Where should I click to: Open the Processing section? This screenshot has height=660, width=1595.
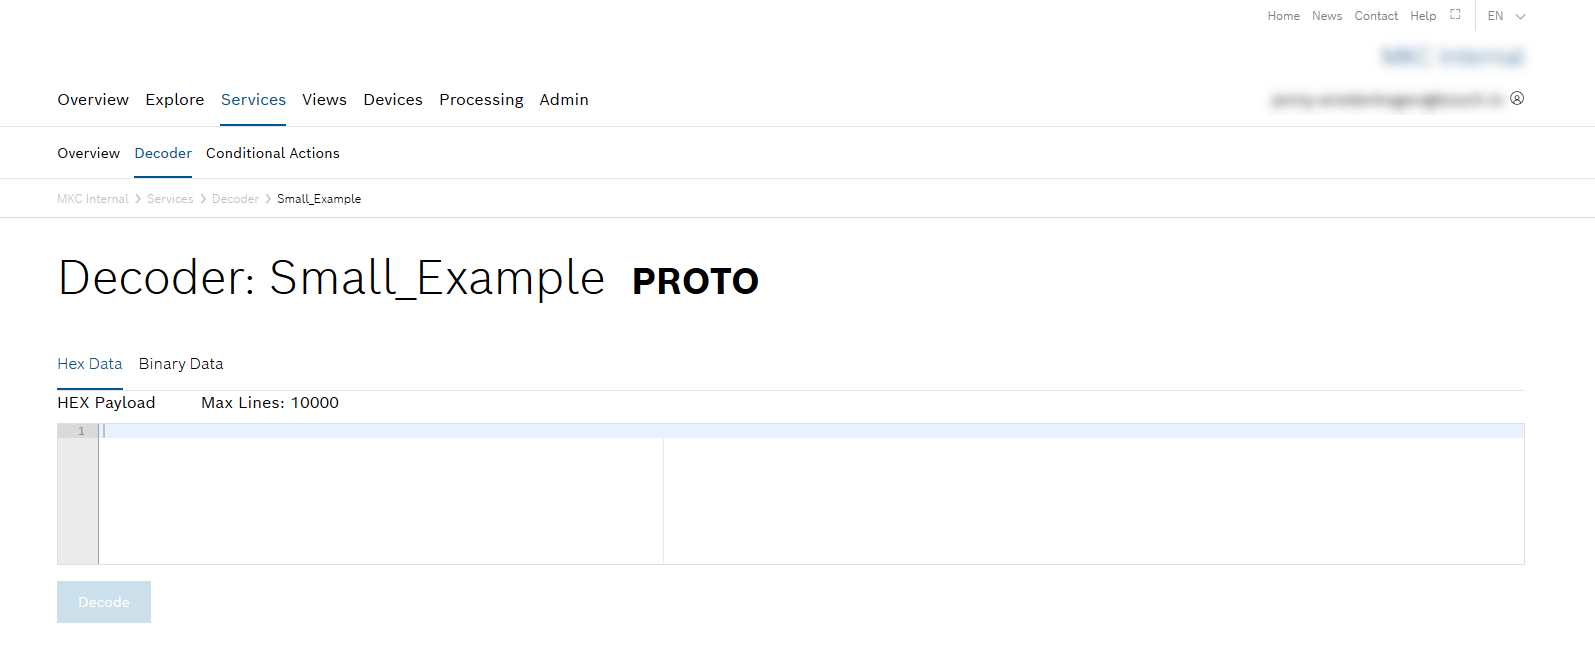[481, 100]
